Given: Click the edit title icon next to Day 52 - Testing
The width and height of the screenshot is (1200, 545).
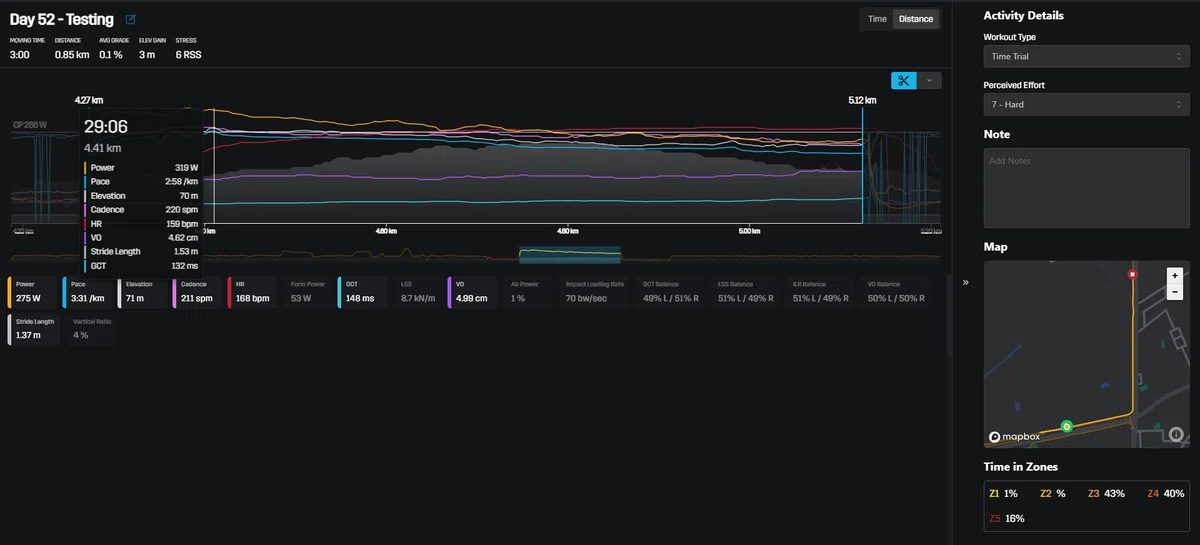Looking at the screenshot, I should pos(131,19).
